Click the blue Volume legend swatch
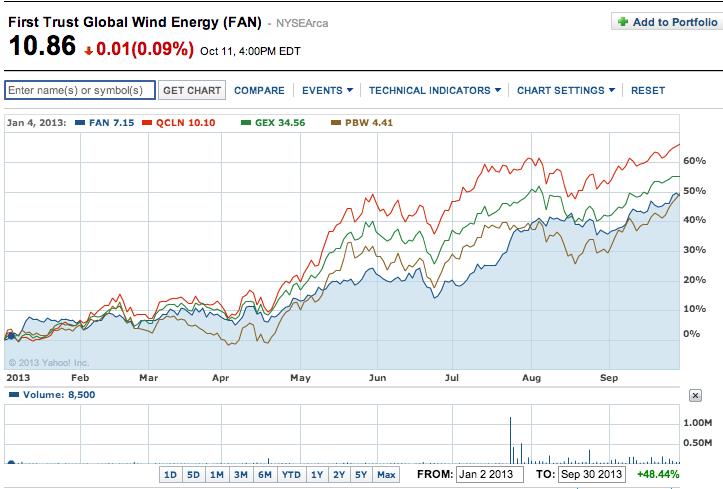 pyautogui.click(x=14, y=395)
